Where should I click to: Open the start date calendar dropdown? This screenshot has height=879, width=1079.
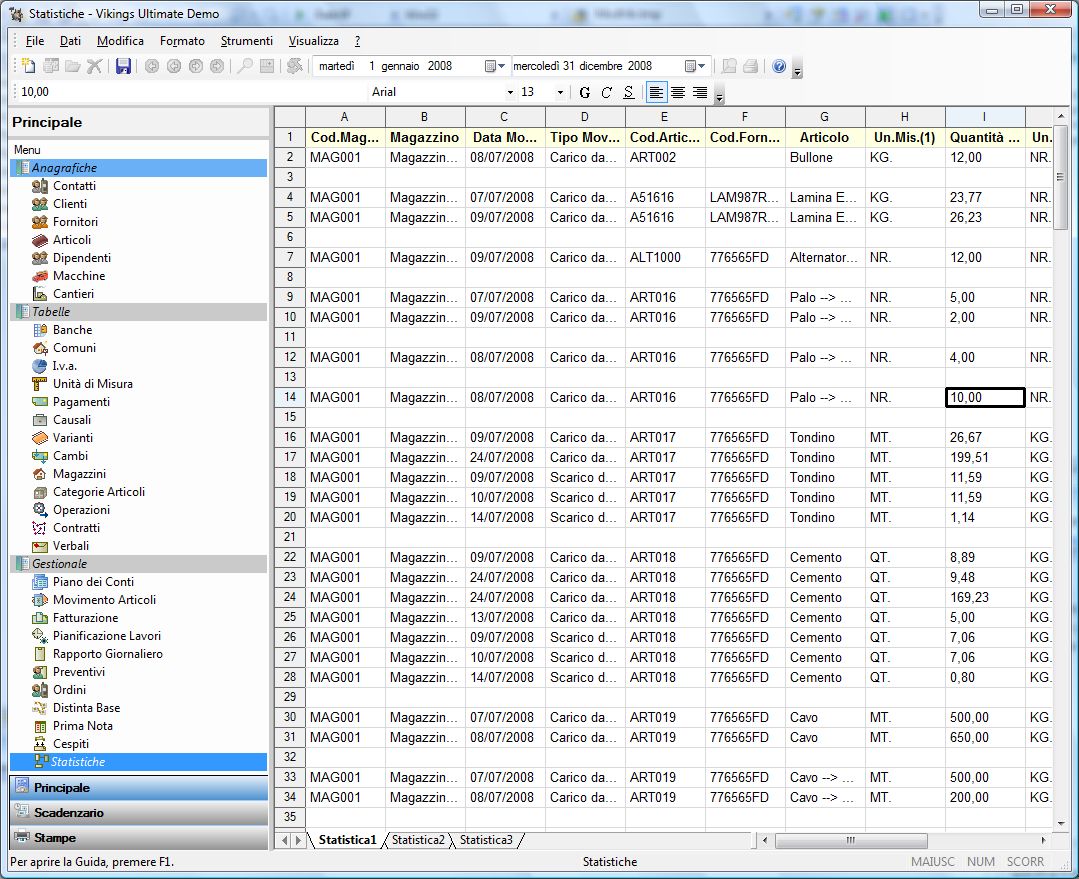coord(495,66)
